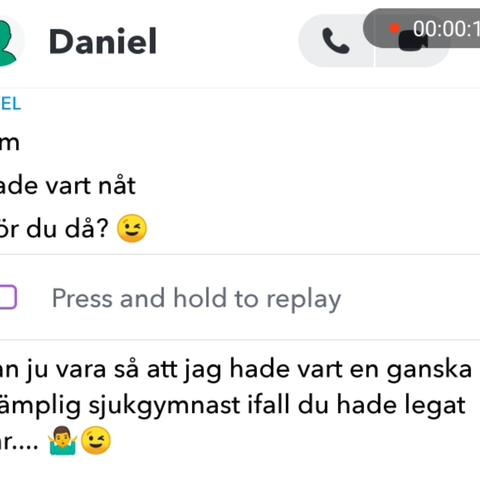The height and width of the screenshot is (480, 480).
Task: Click 'Press and hold to replay'
Action: click(x=197, y=298)
